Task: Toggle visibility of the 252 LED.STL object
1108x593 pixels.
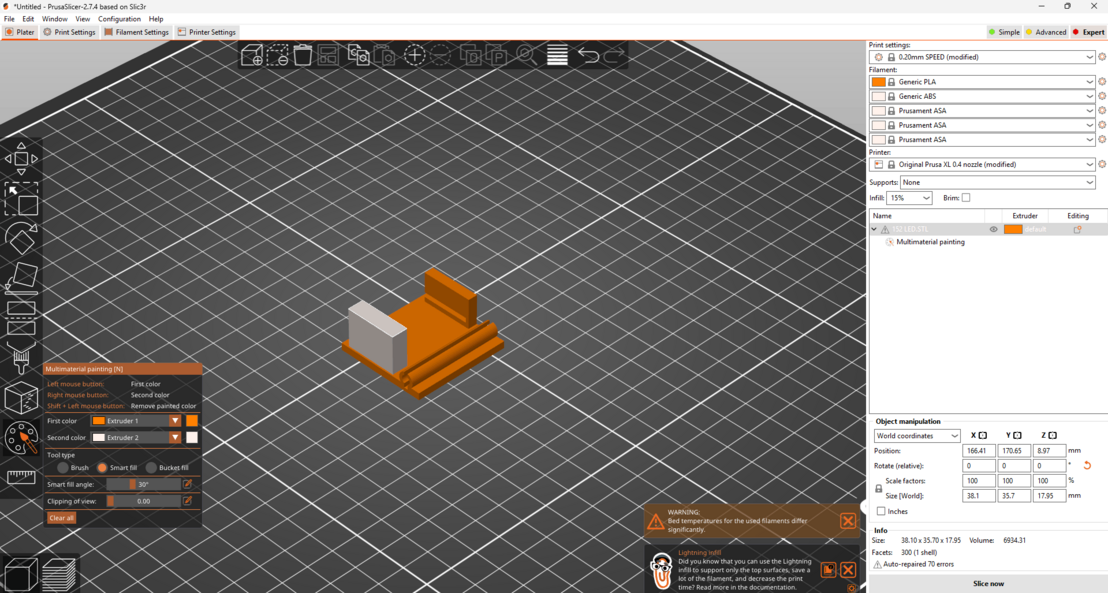Action: pyautogui.click(x=993, y=229)
